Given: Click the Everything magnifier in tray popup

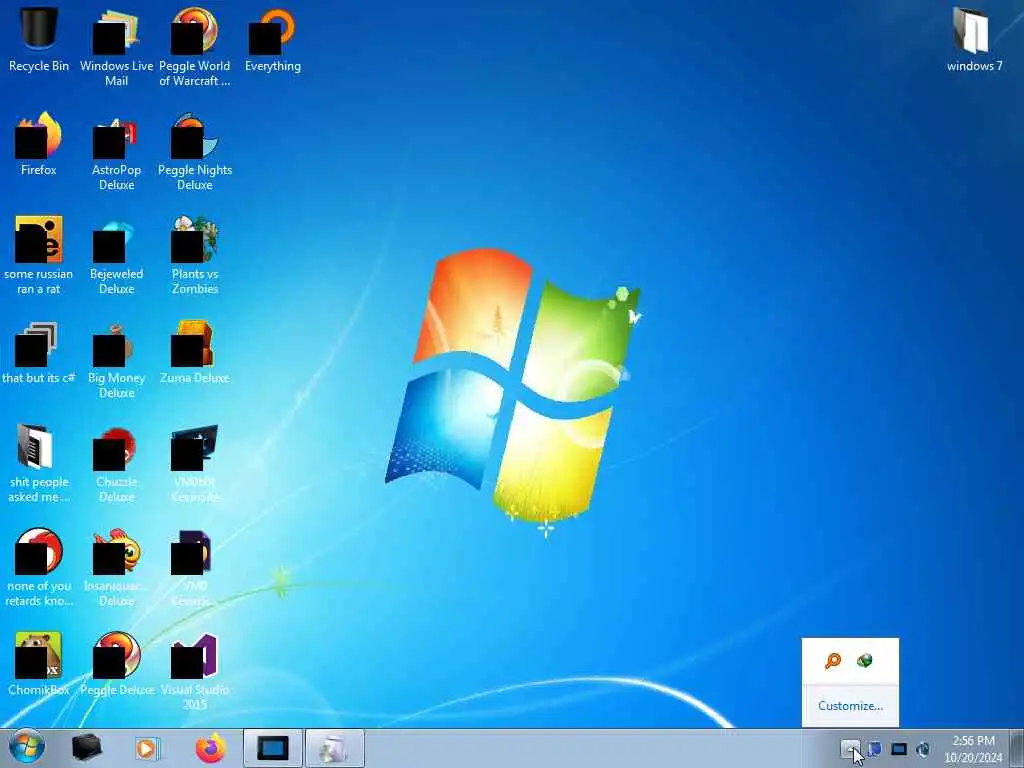Looking at the screenshot, I should [x=833, y=661].
